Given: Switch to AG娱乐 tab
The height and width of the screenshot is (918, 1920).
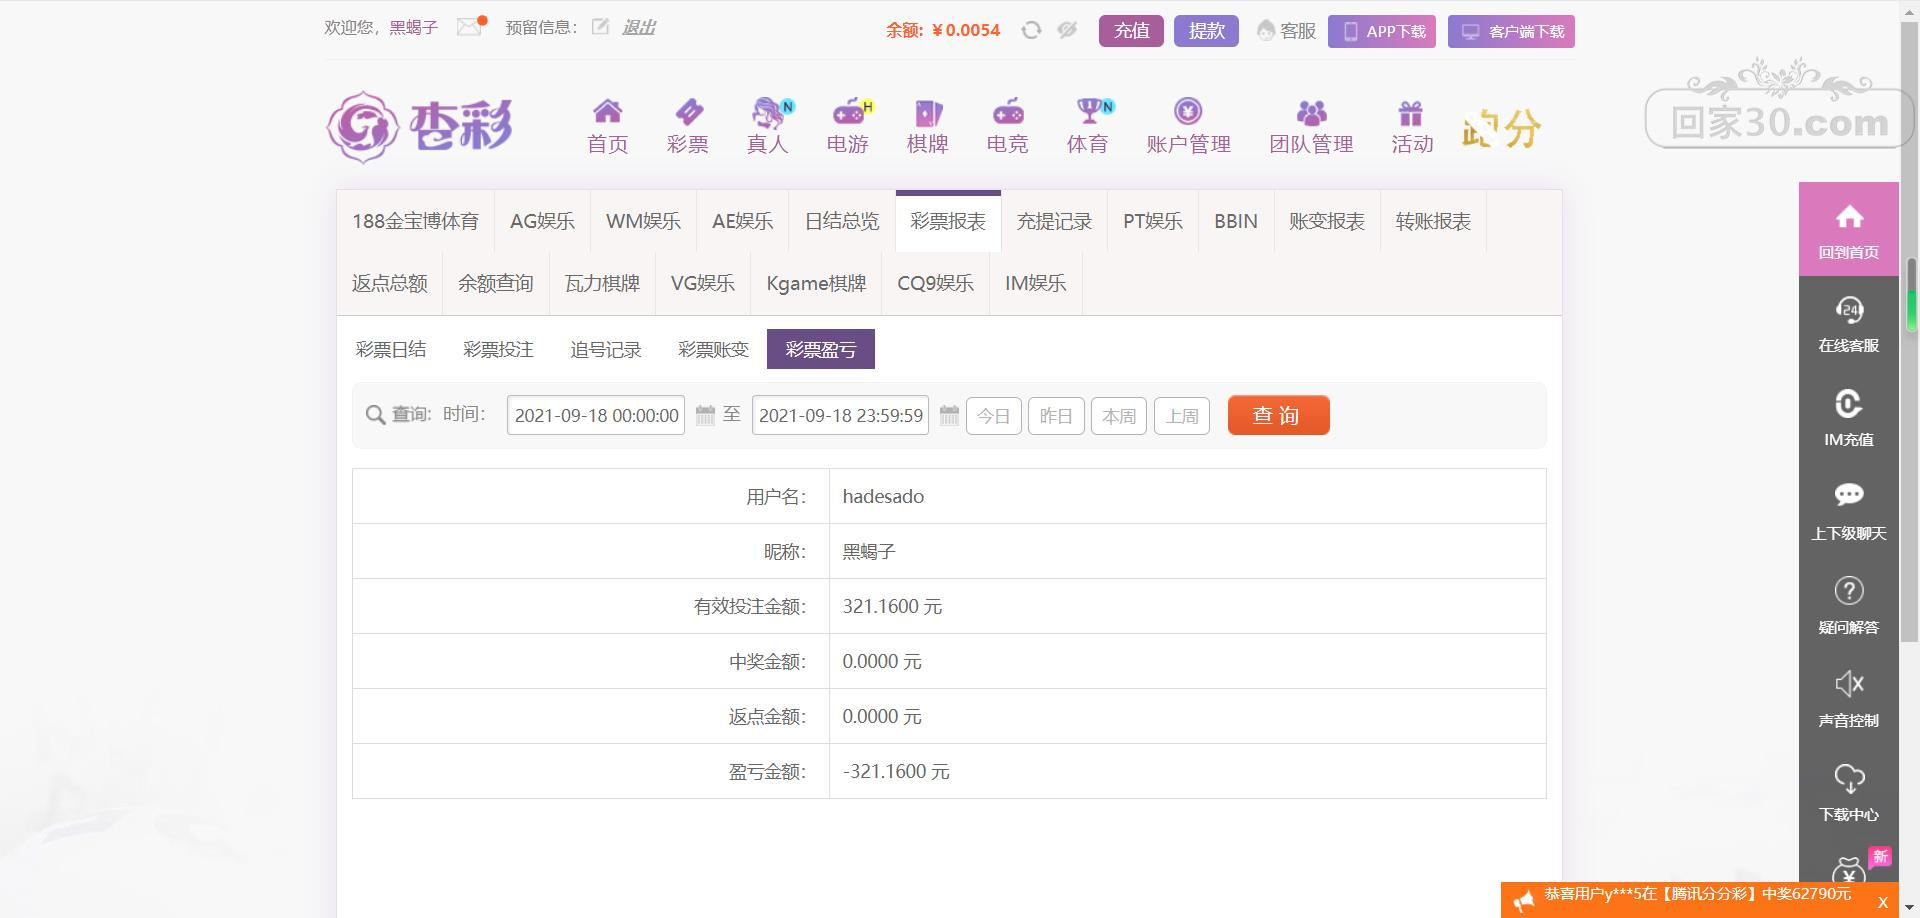Looking at the screenshot, I should point(542,221).
